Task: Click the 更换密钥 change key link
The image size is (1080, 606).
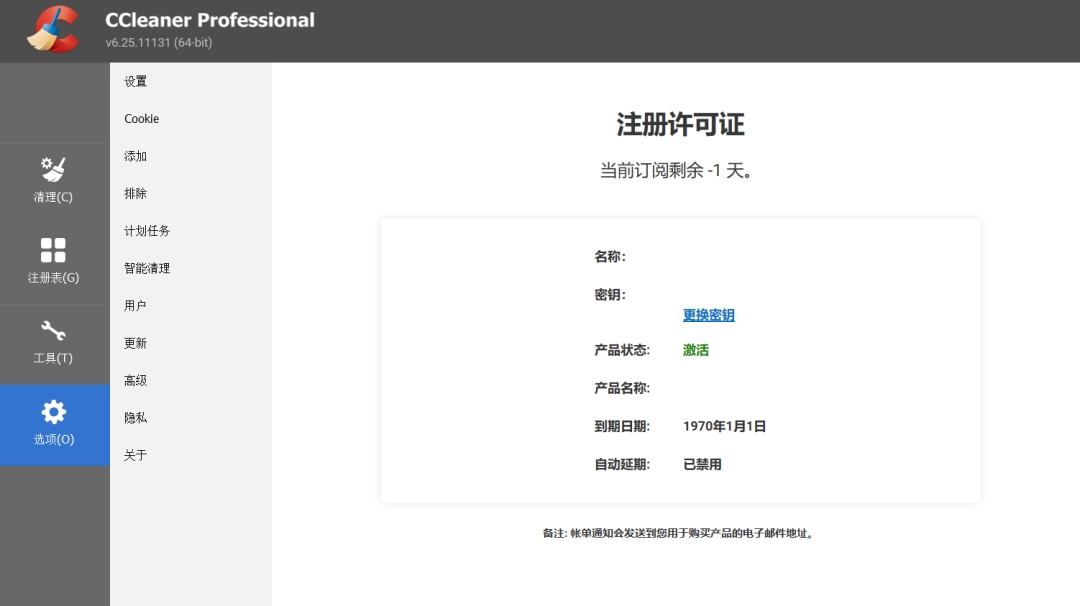Action: (x=707, y=314)
